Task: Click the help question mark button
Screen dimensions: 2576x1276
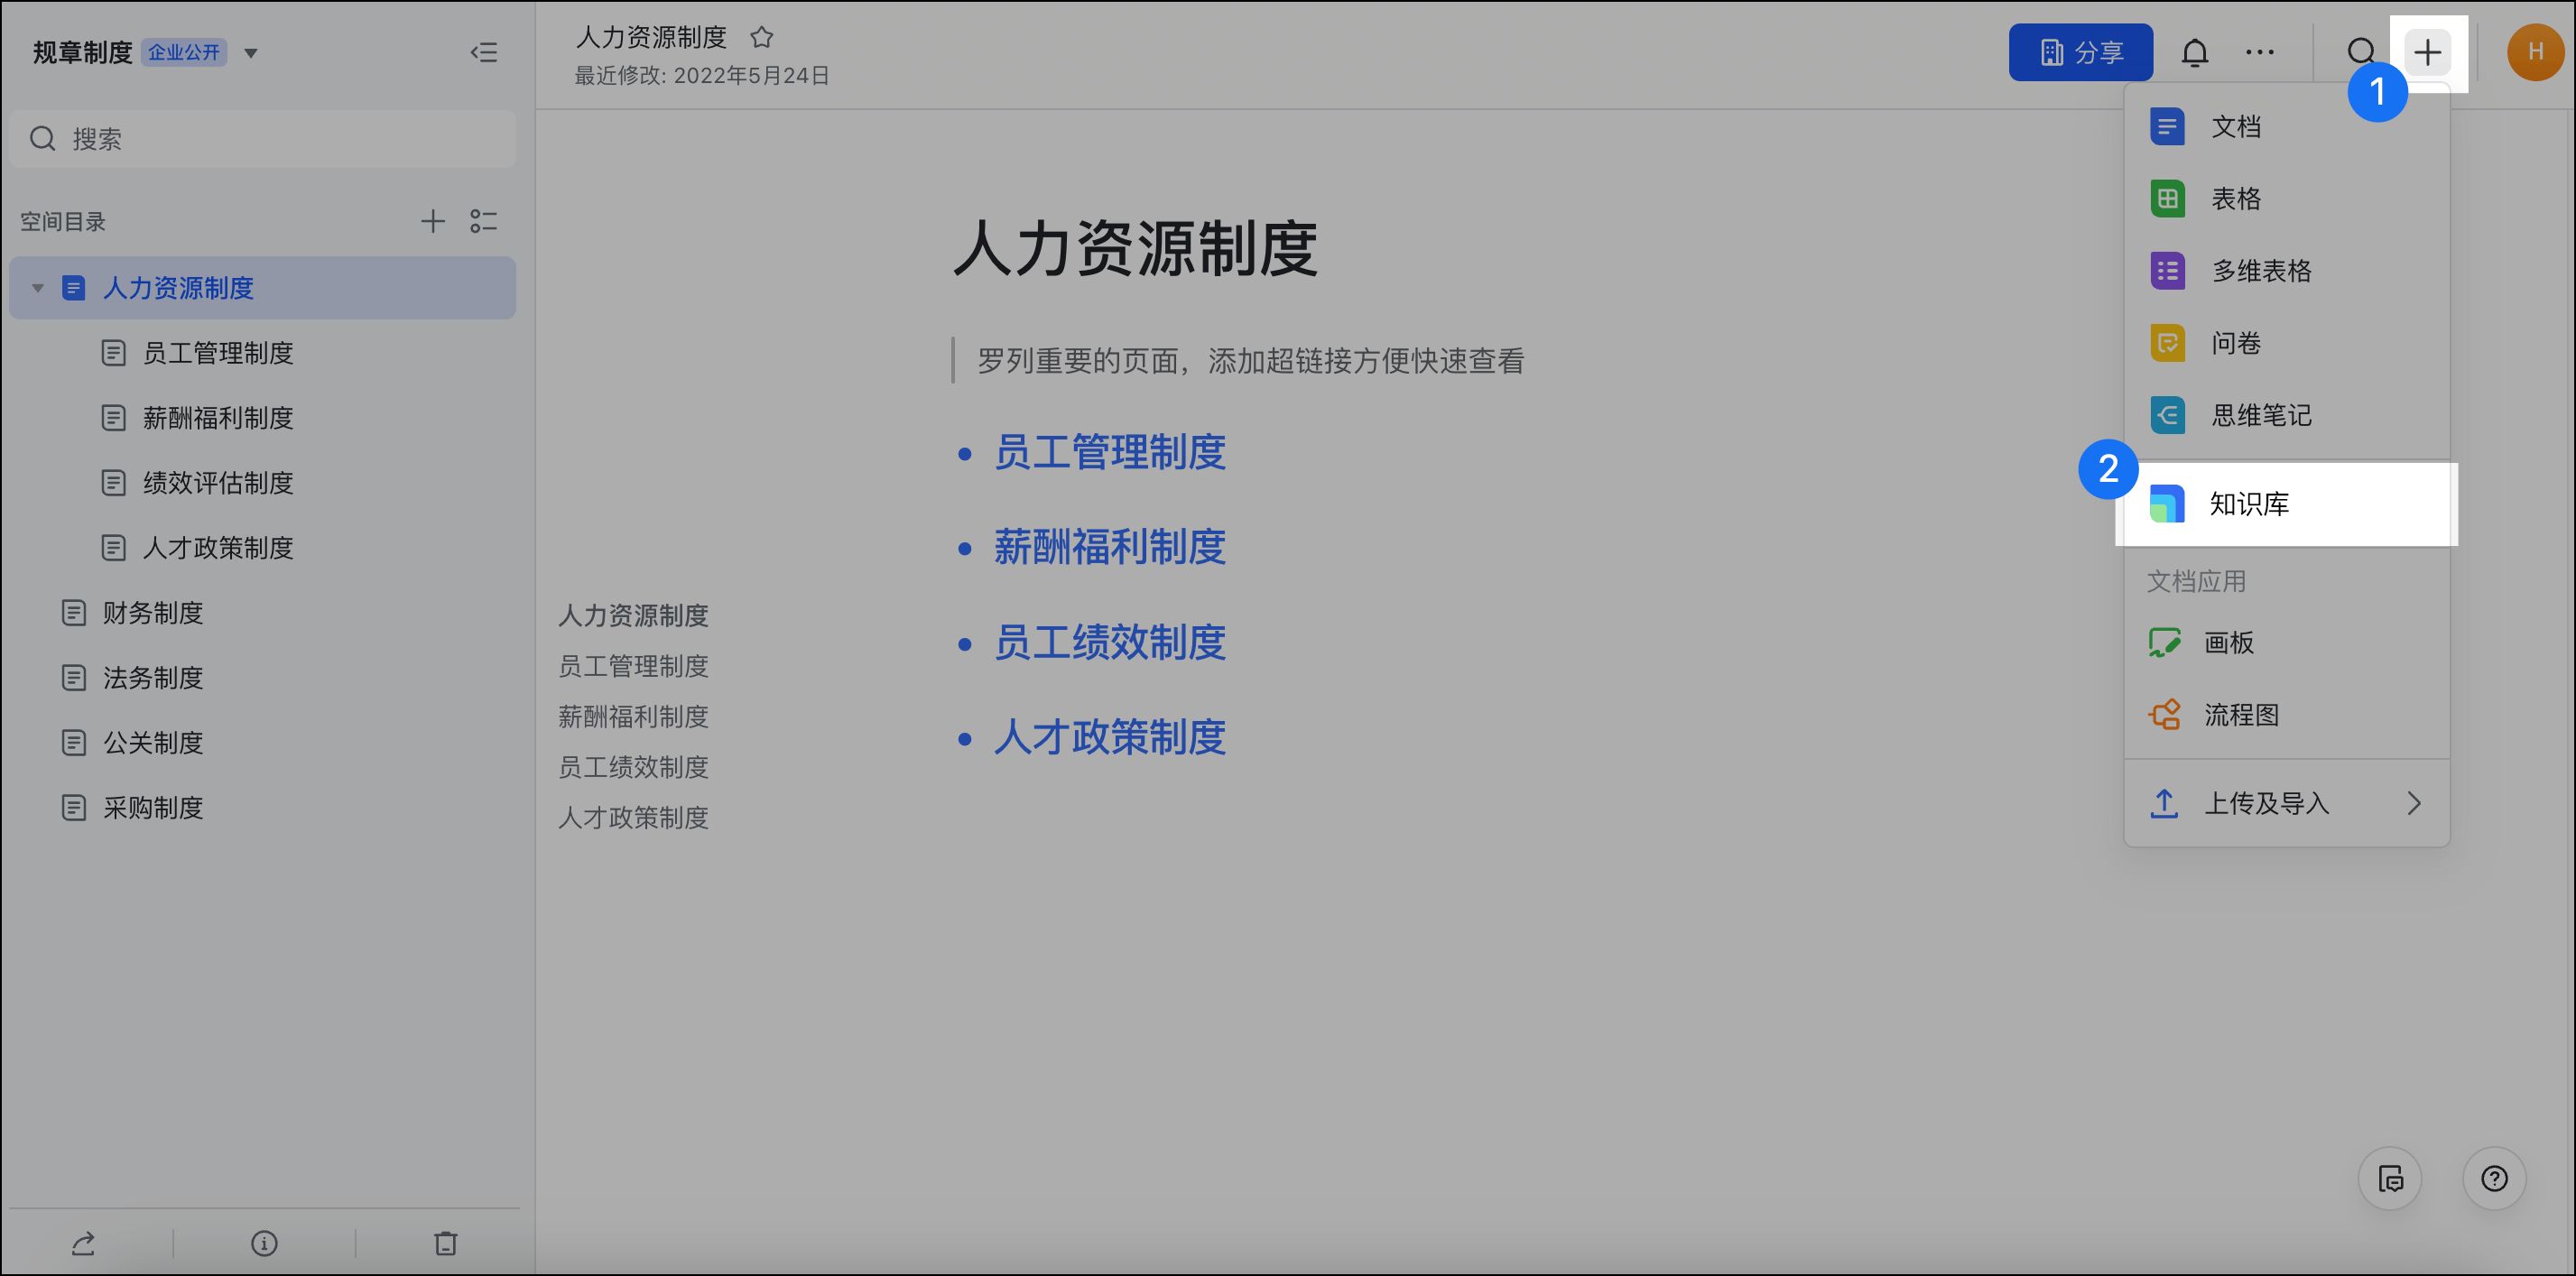Action: (2494, 1178)
